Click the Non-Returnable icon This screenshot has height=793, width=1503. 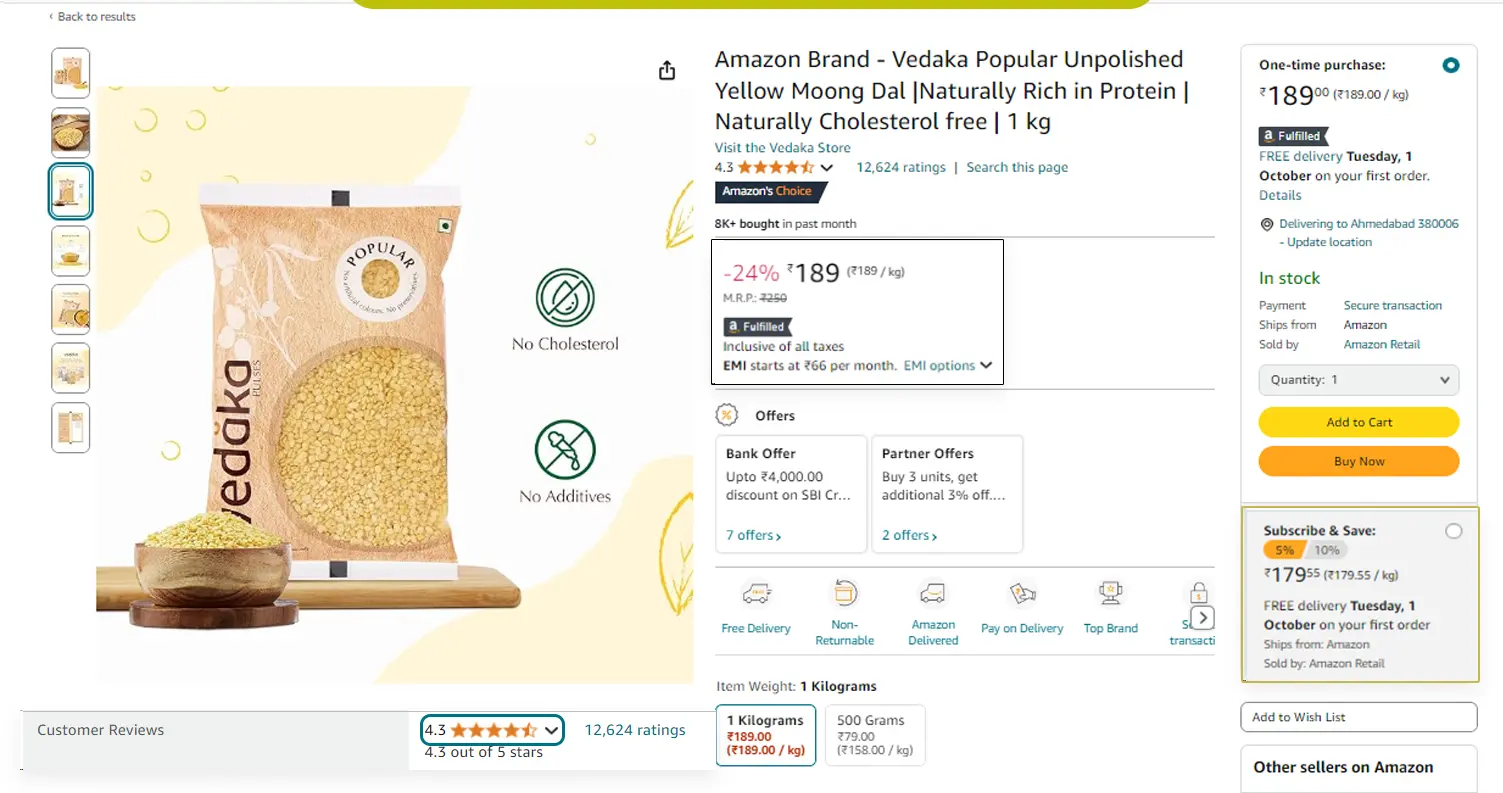coord(845,594)
